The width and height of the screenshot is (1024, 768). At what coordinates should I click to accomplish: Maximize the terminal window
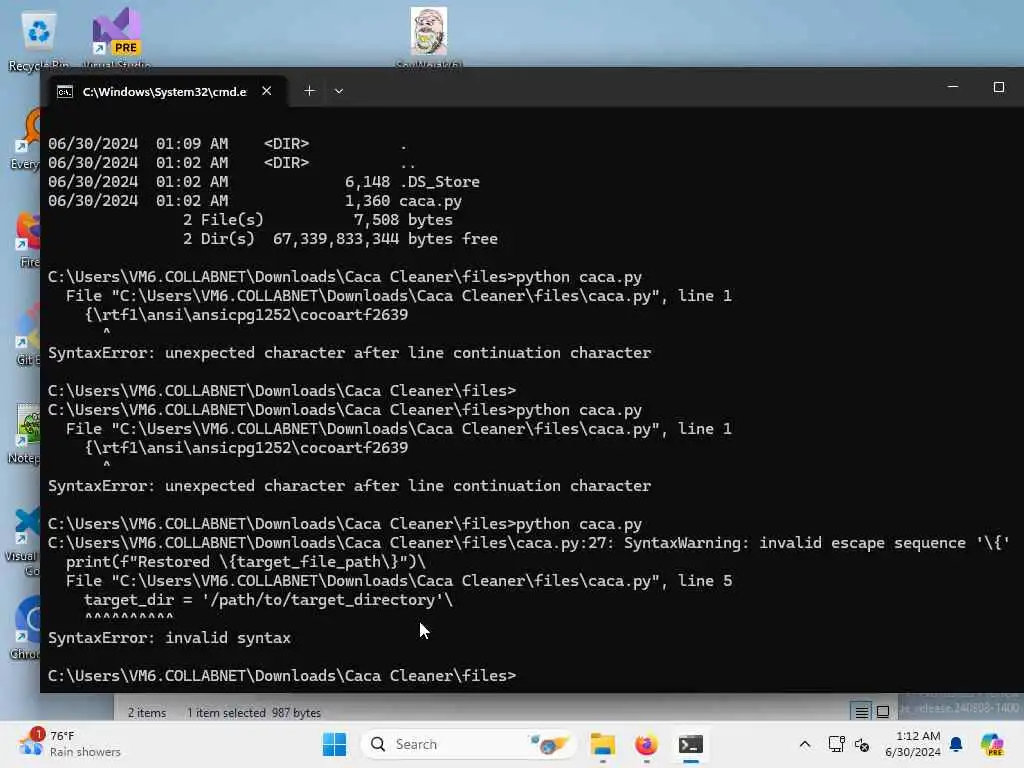tap(999, 87)
